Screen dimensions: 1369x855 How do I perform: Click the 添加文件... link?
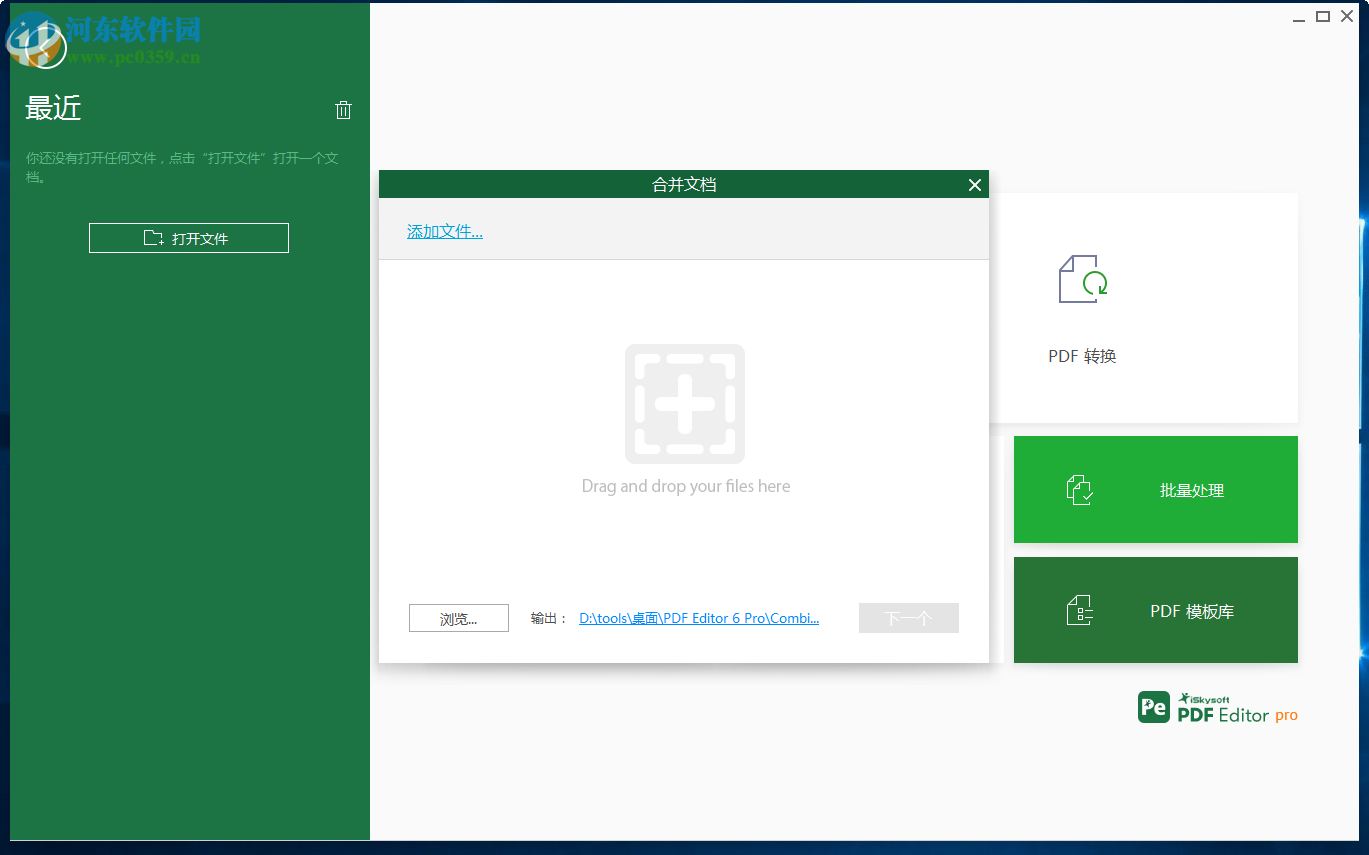445,232
